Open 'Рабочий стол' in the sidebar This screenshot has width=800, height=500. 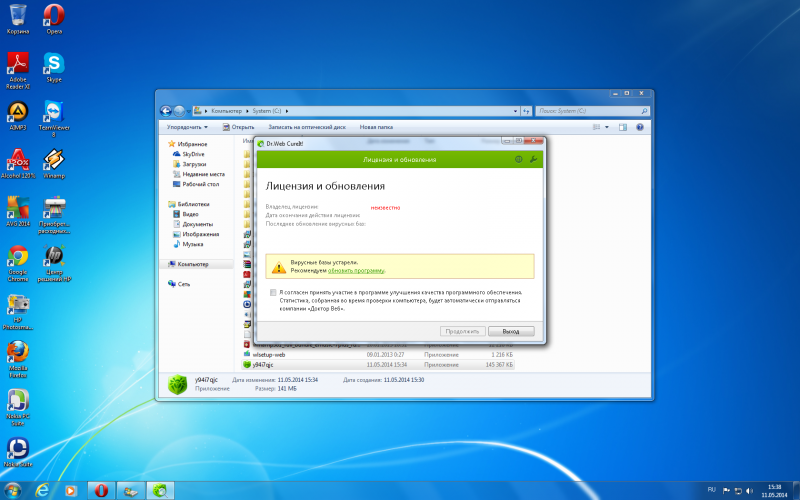coord(196,184)
